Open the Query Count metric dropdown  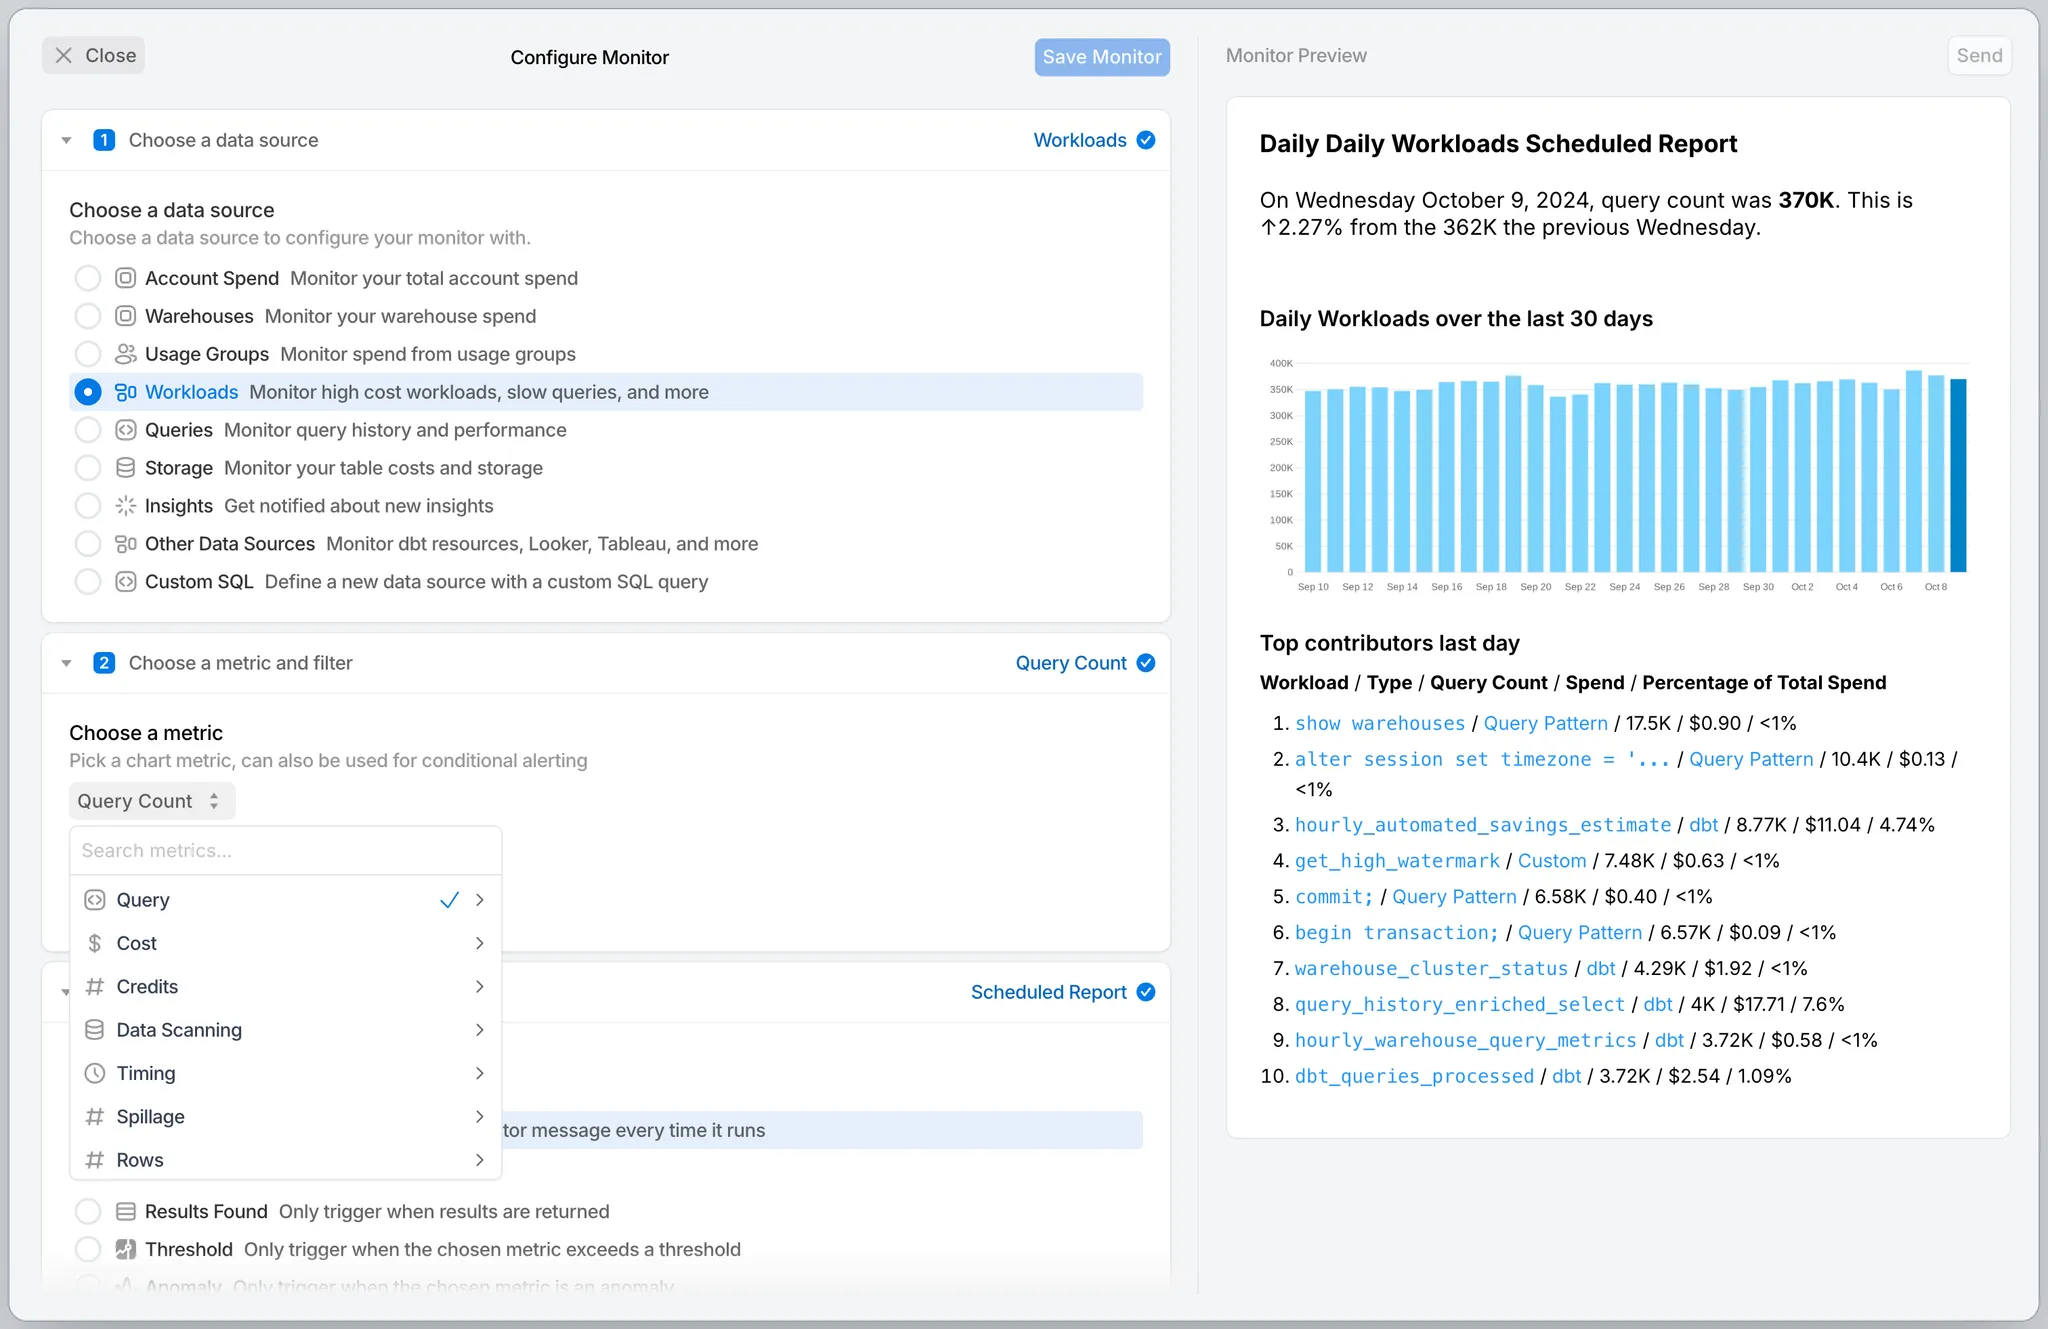(x=152, y=801)
